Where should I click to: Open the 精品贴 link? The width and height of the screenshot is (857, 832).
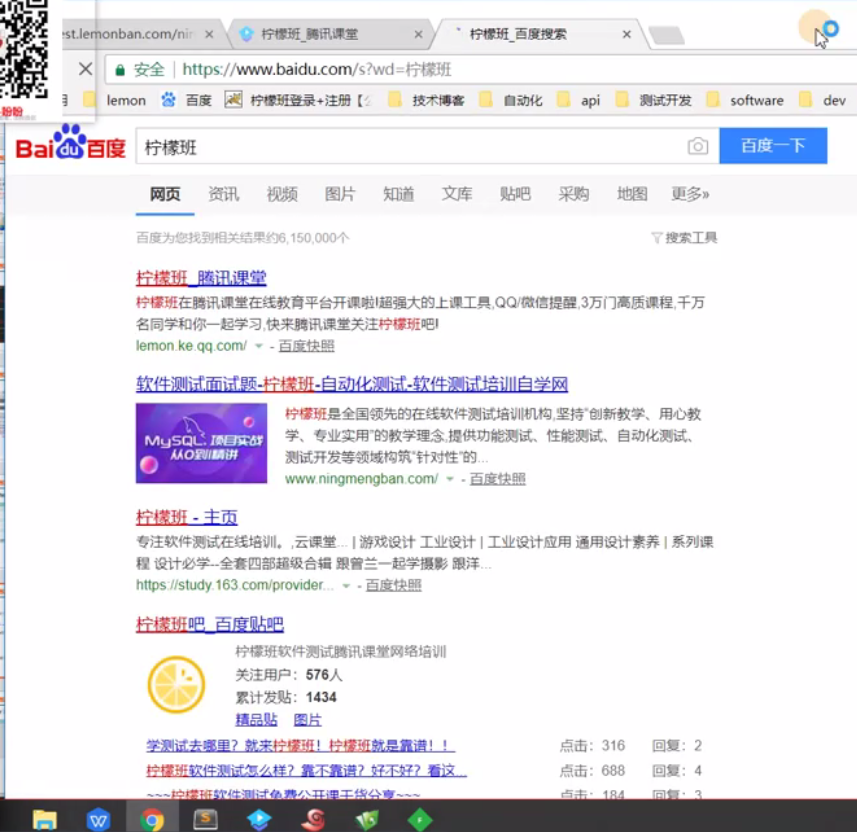coord(256,719)
